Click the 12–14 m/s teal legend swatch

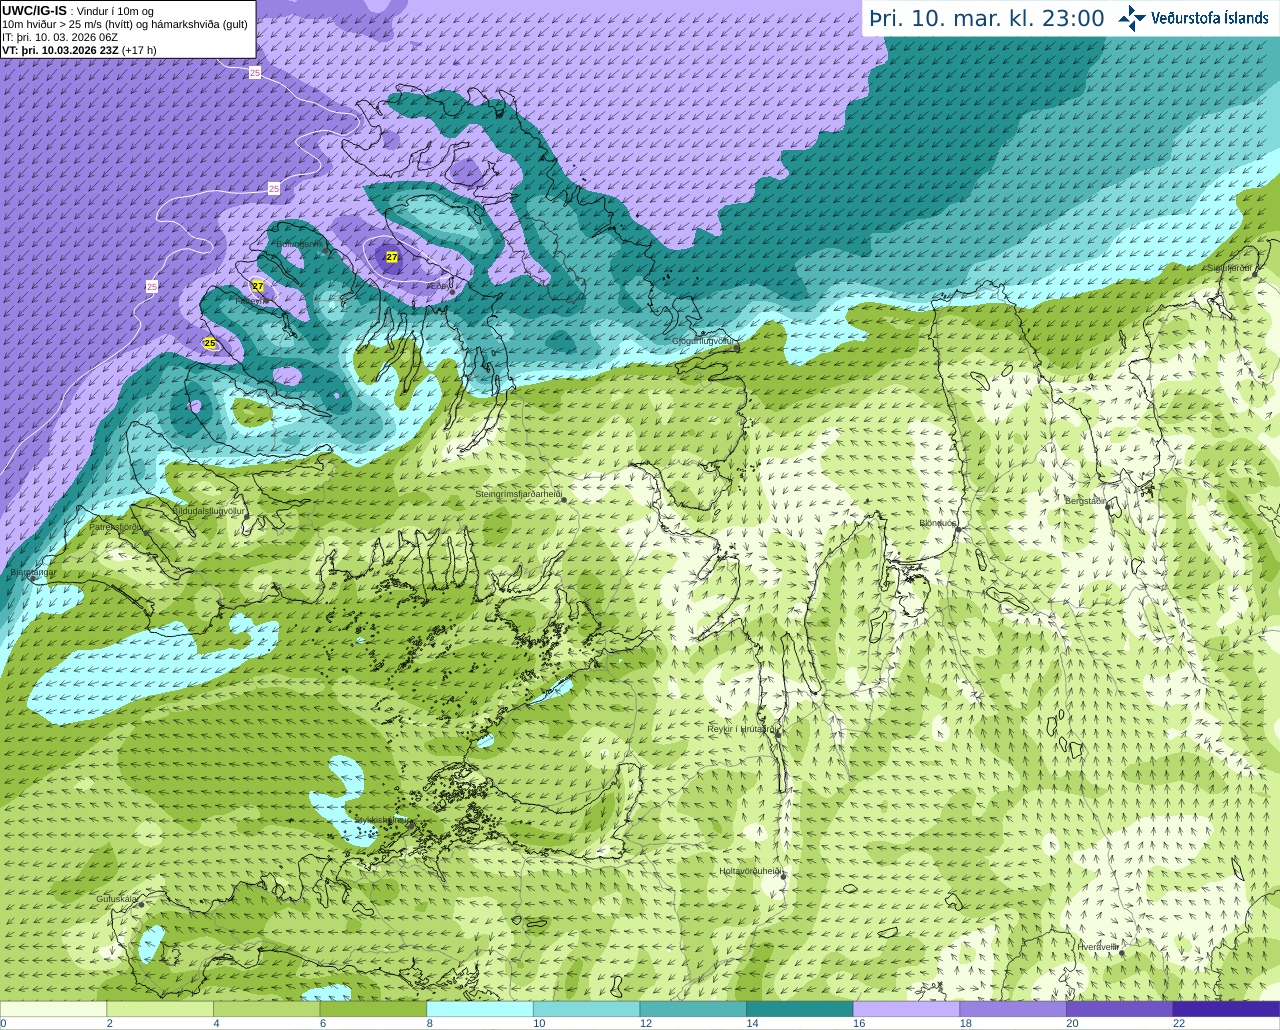pos(693,1009)
